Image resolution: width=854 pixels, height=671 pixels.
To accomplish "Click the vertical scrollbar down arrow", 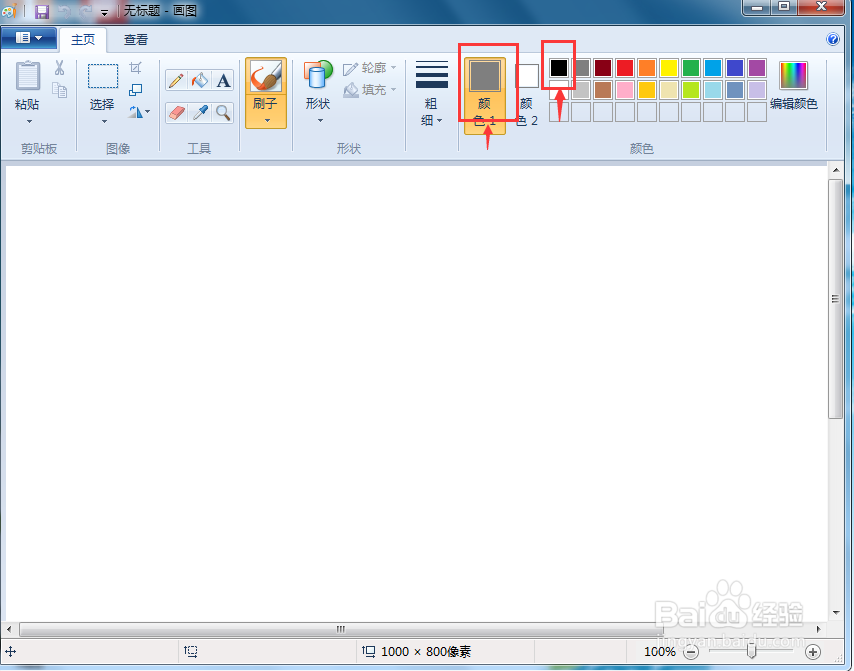I will coord(835,612).
